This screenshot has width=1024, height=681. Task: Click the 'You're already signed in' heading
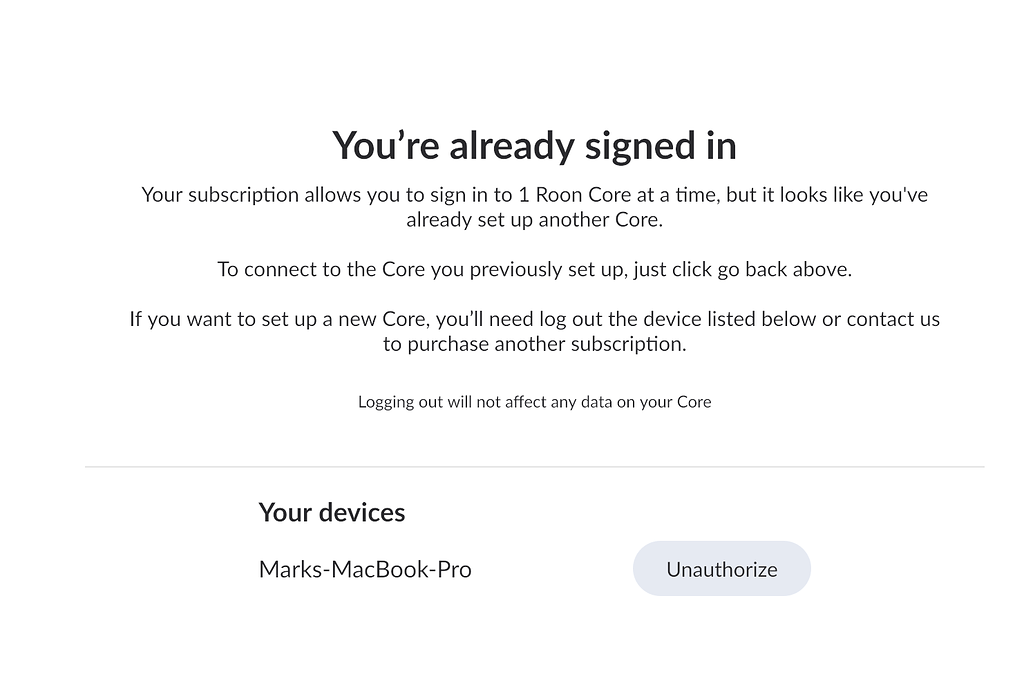click(534, 145)
